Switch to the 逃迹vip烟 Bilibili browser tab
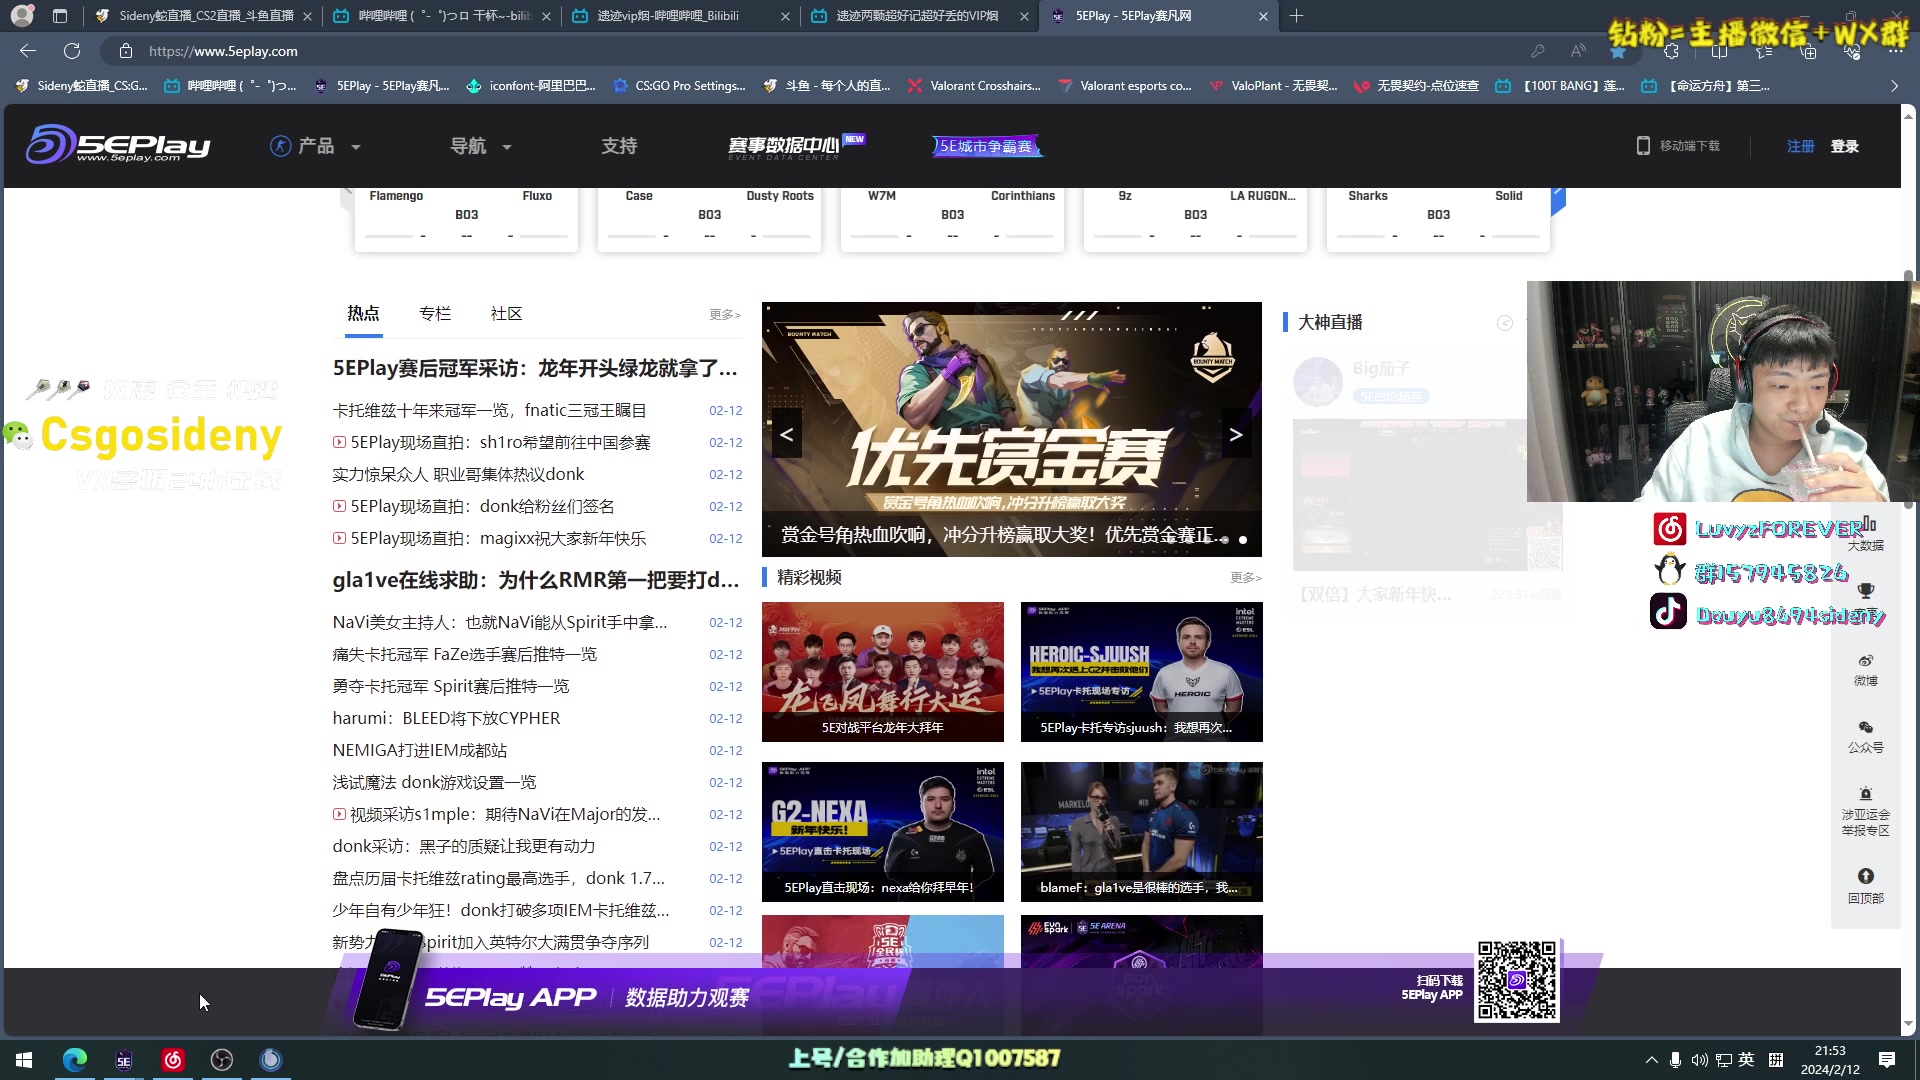Screen dimensions: 1920x1080 (x=679, y=16)
